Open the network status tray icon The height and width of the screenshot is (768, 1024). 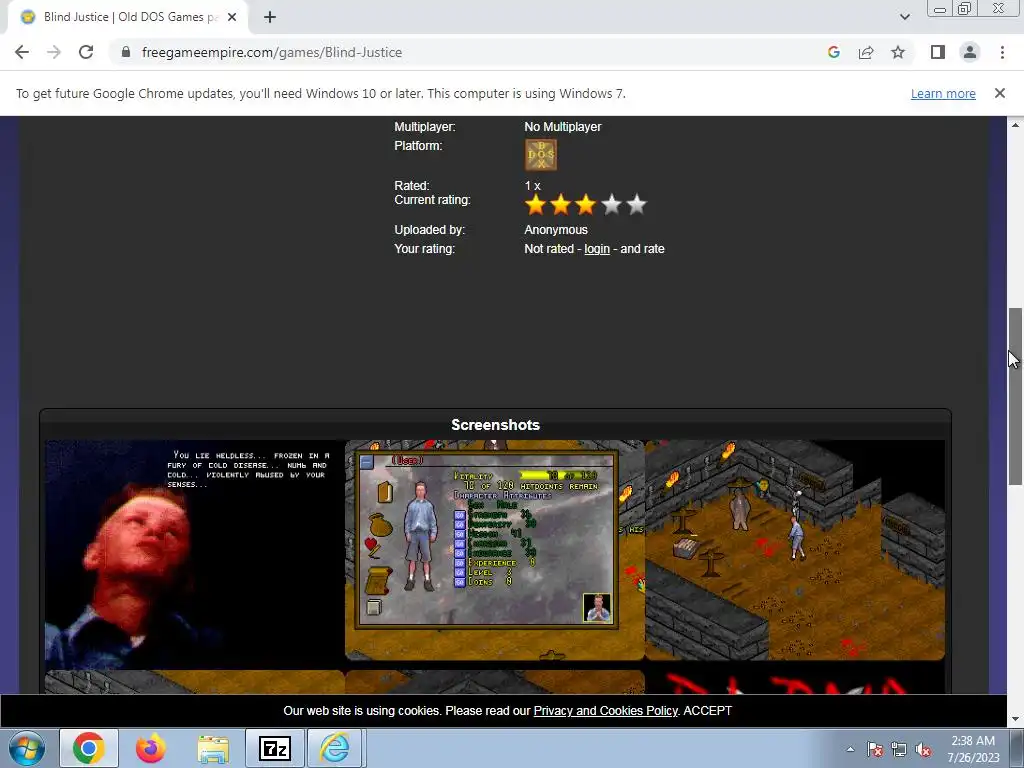coord(899,749)
